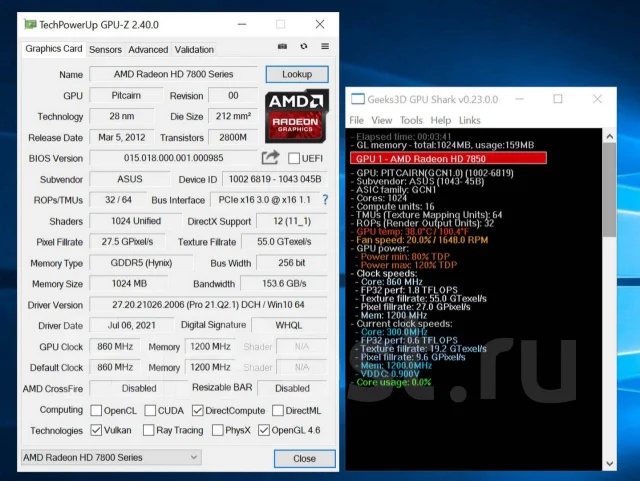Image resolution: width=640 pixels, height=481 pixels.
Task: Click the GPU temp line in GPU Shark
Action: [412, 232]
